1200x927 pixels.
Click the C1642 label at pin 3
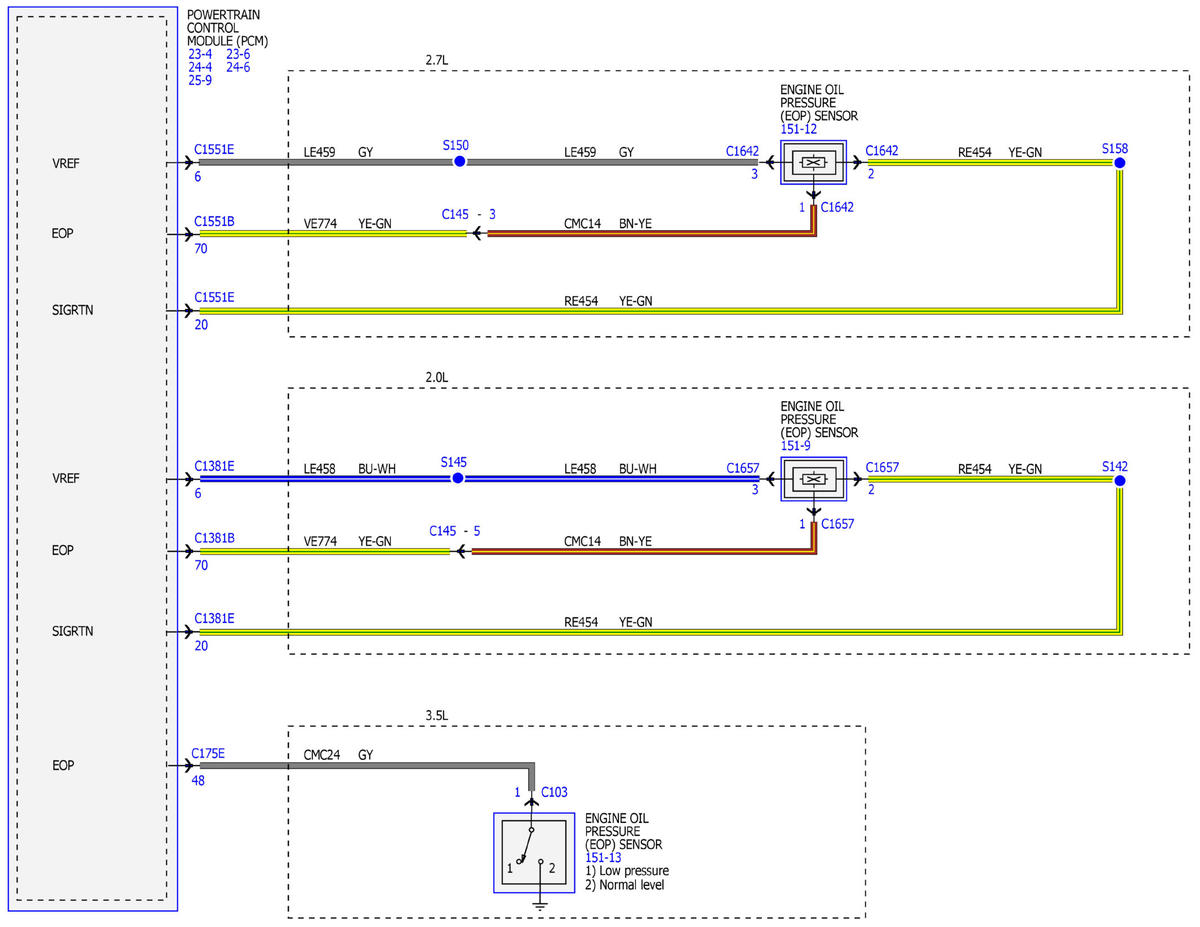coord(742,150)
